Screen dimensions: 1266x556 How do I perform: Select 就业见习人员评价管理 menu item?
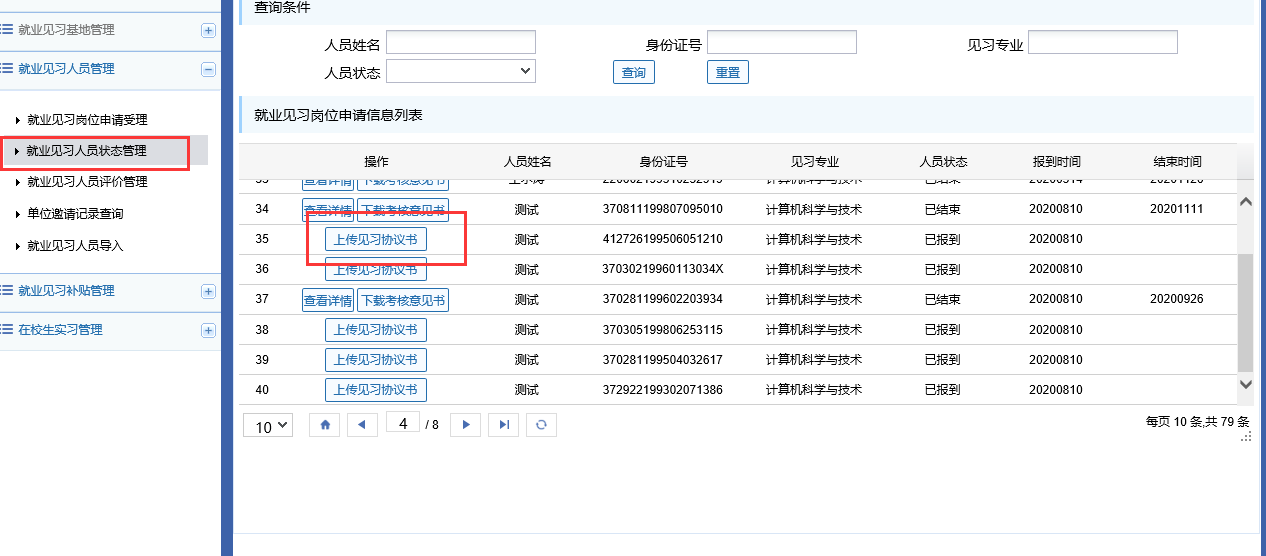tap(87, 182)
